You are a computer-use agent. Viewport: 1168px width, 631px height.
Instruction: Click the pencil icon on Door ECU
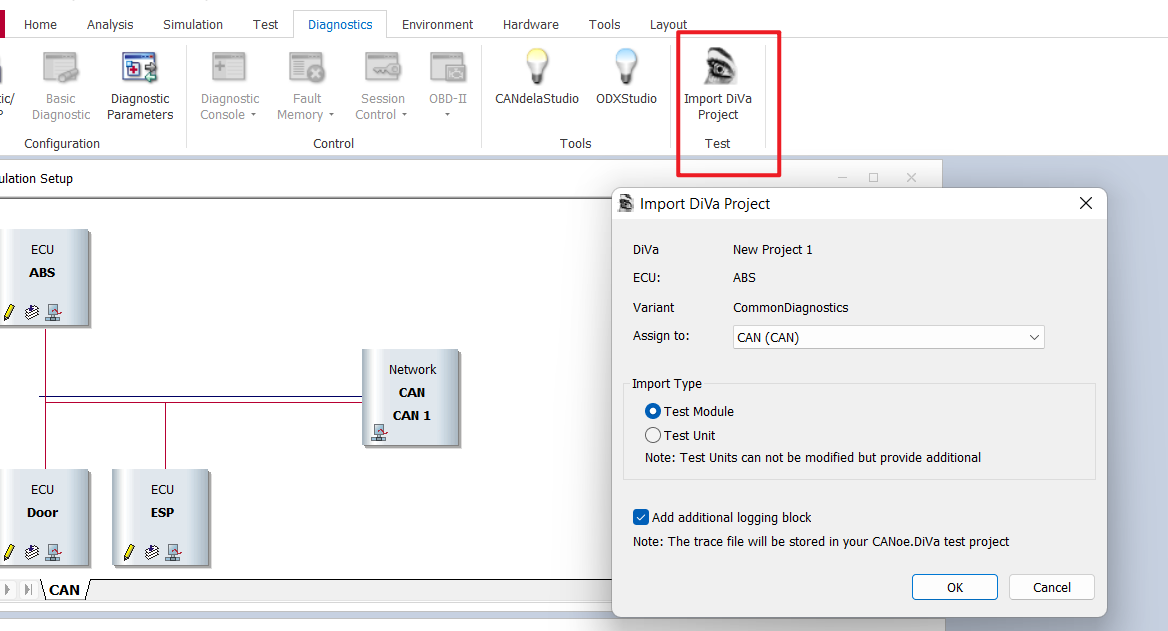(x=9, y=552)
